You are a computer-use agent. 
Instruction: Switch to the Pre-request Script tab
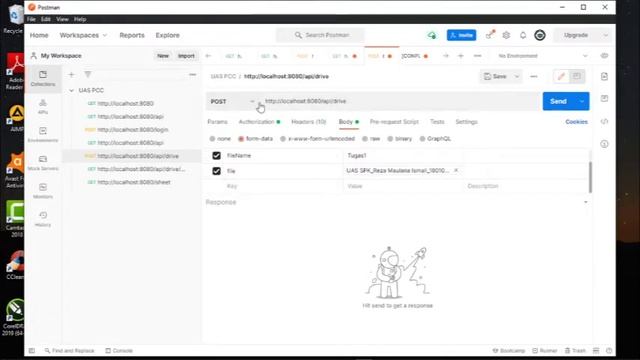394,122
